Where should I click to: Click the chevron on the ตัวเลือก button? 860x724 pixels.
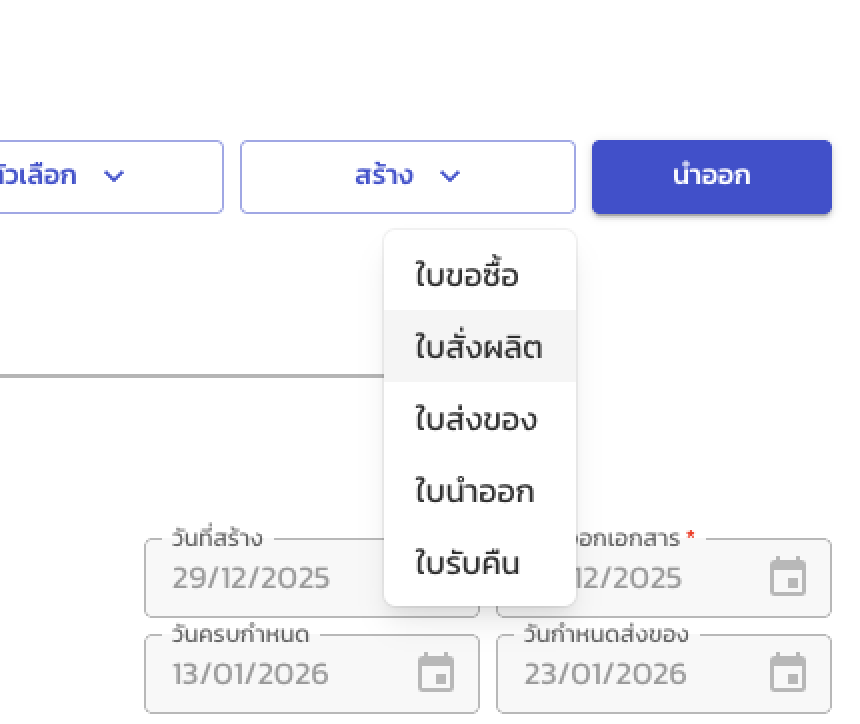click(113, 177)
